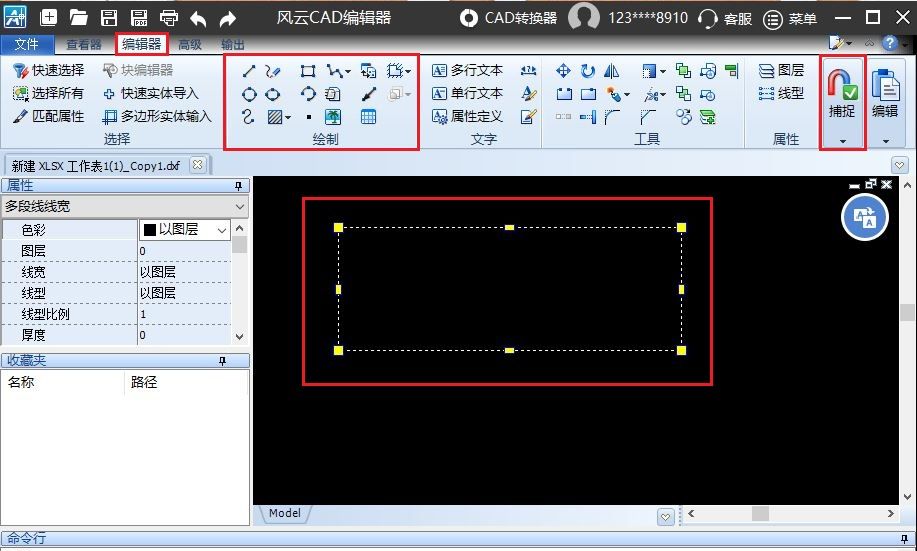Viewport: 917px width, 551px height.
Task: Click the Insert image palm-tree icon
Action: tap(333, 117)
